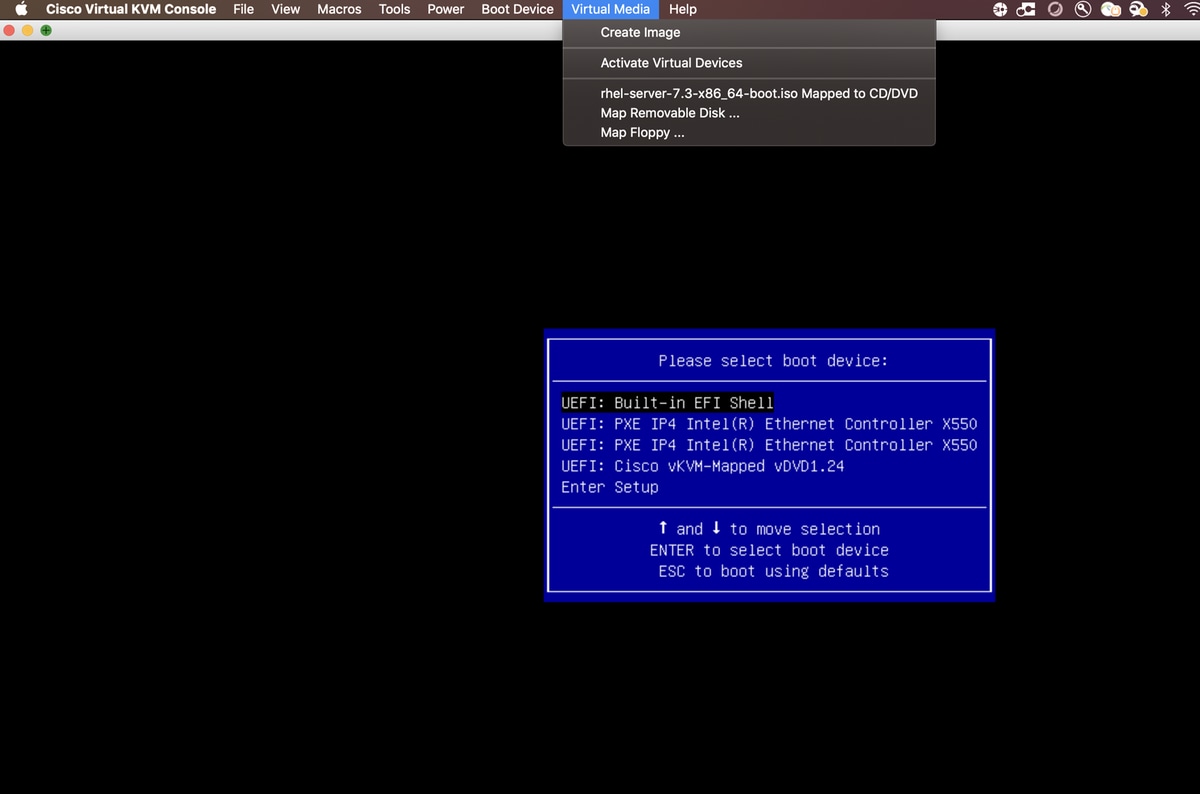
Task: Open the Apple menu
Action: click(x=20, y=9)
